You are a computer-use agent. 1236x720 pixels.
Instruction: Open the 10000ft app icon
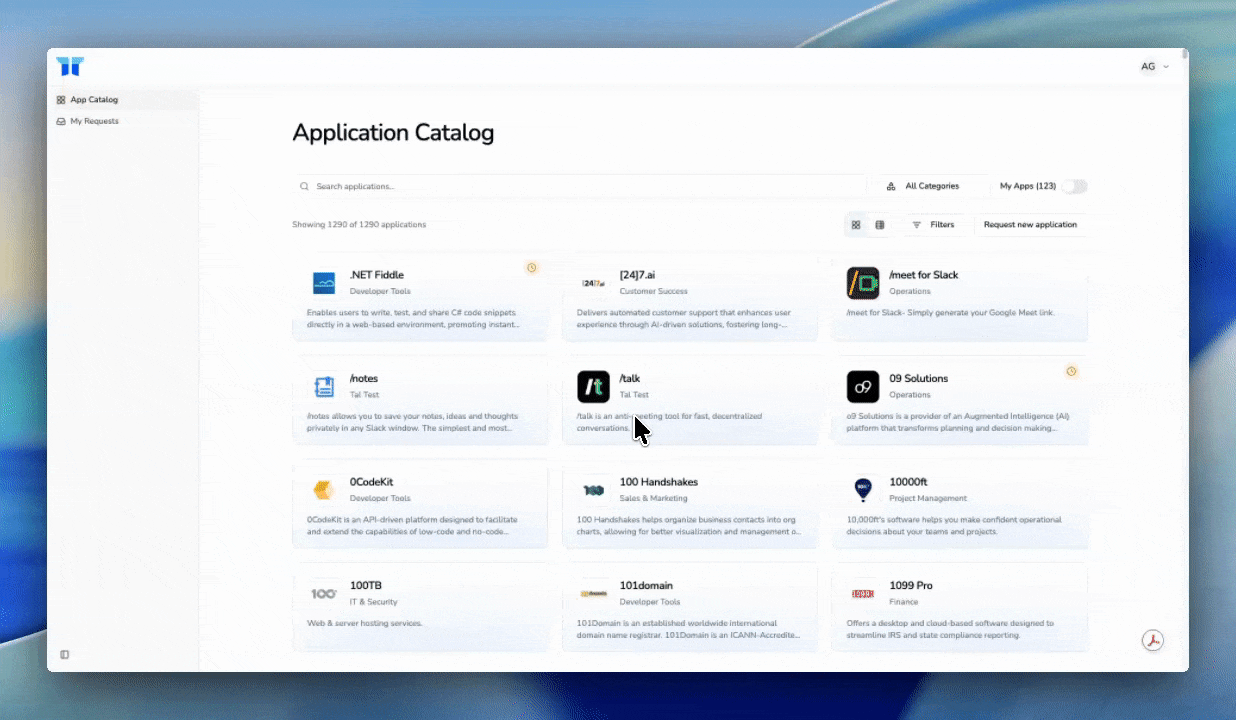(863, 490)
